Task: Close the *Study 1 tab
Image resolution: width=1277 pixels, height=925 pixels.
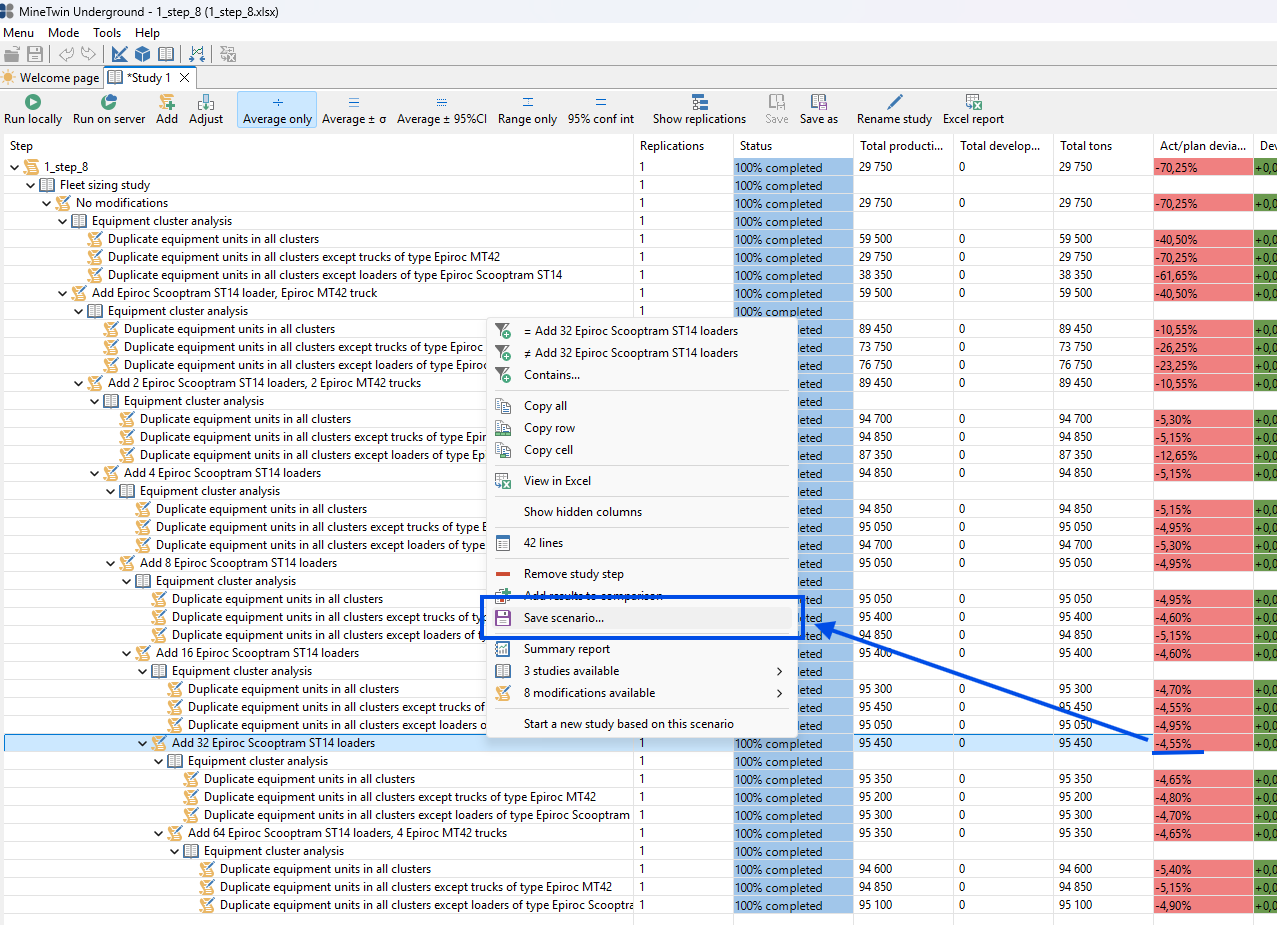Action: tap(185, 77)
